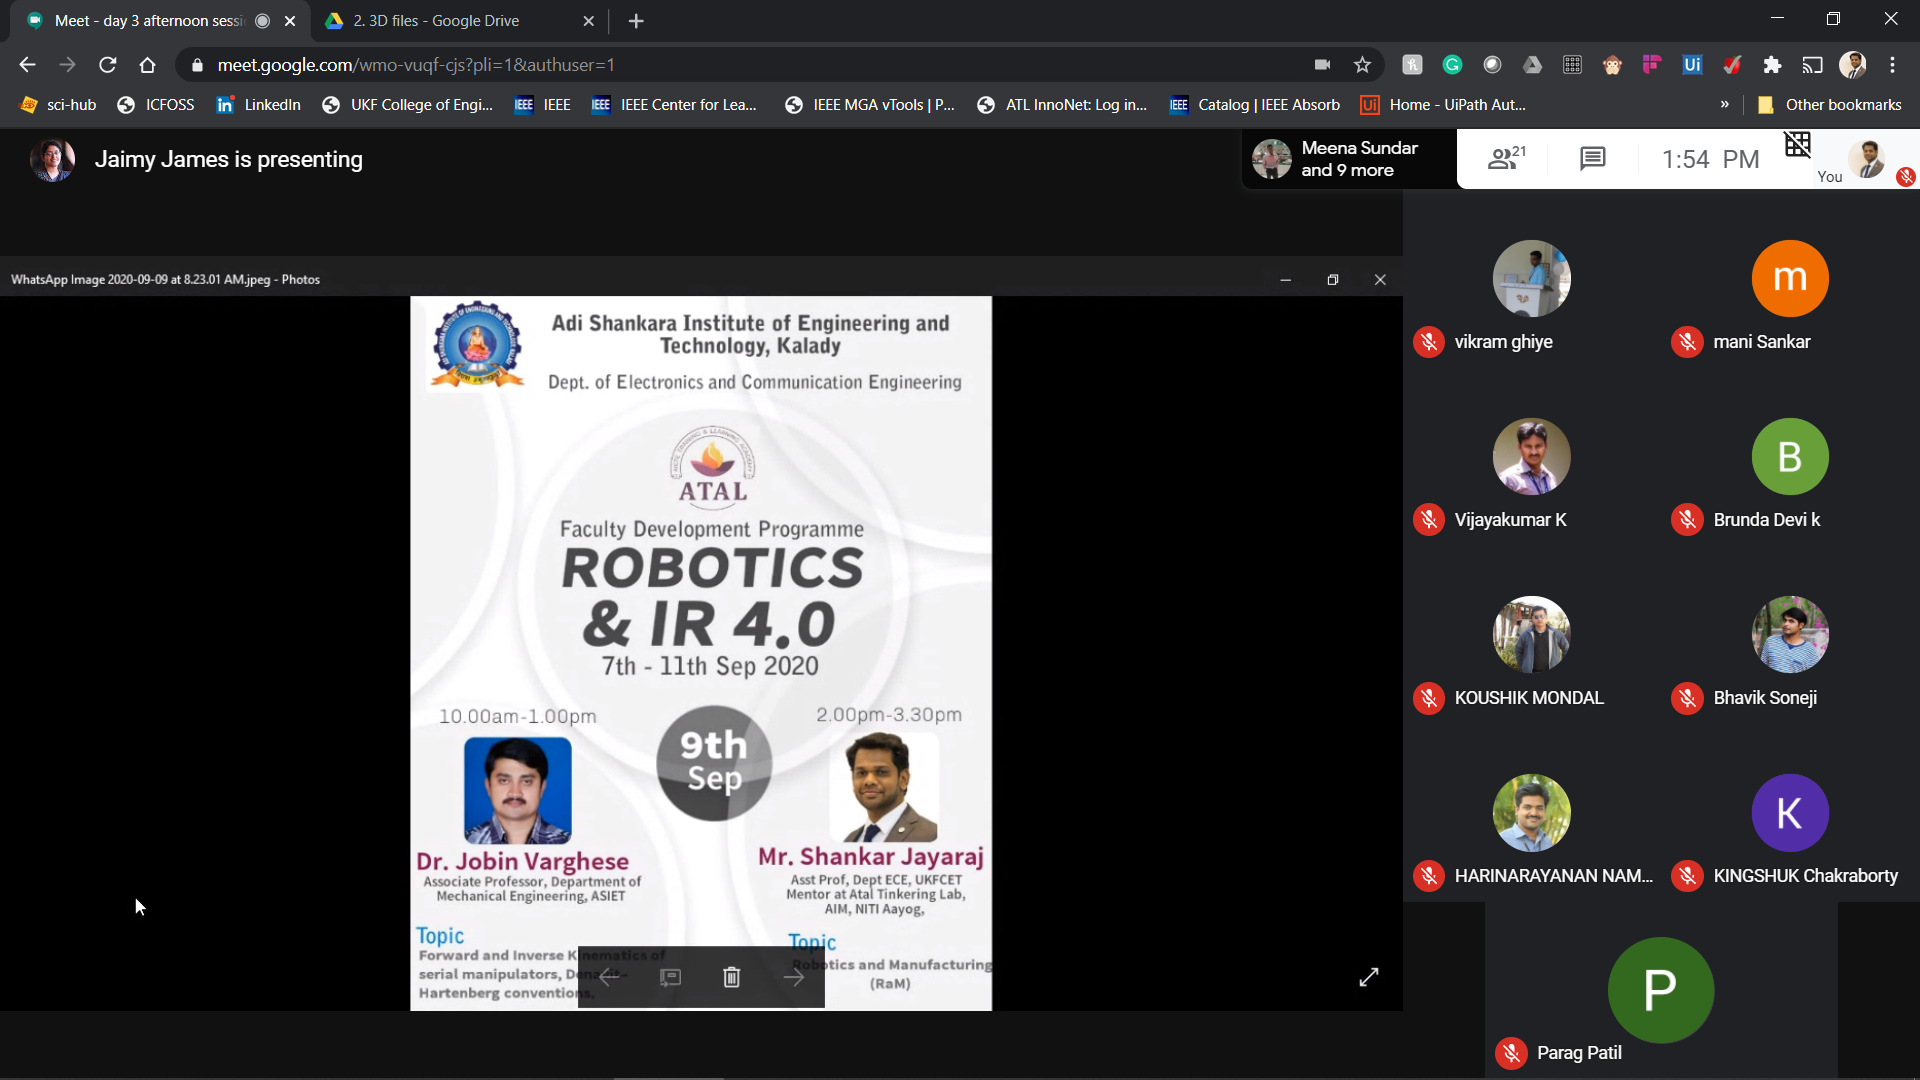
Task: Open ICFOSS bookmark
Action: [156, 105]
